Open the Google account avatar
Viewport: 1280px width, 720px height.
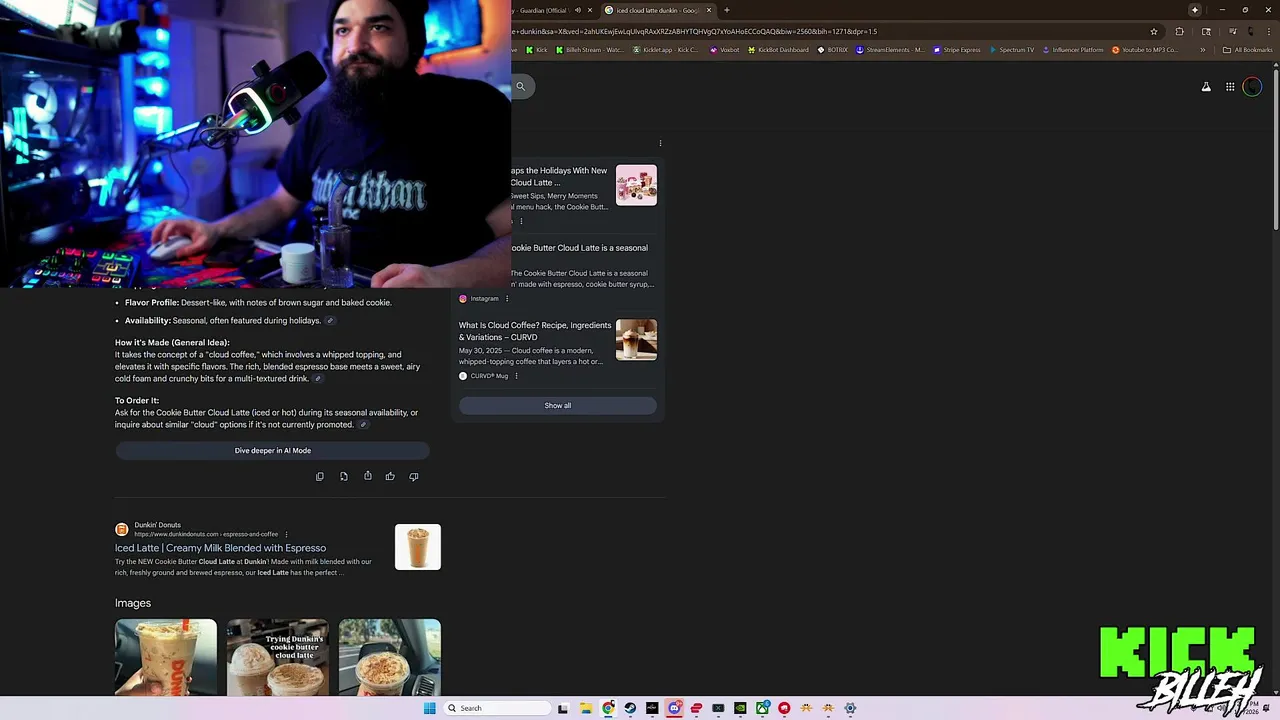tap(1252, 87)
